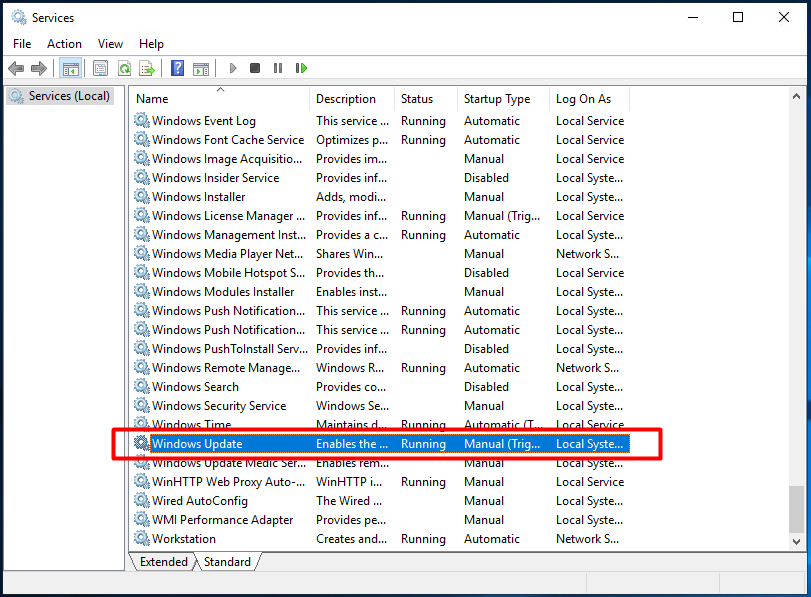Image resolution: width=811 pixels, height=597 pixels.
Task: Click the Refresh toolbar icon
Action: click(x=124, y=68)
